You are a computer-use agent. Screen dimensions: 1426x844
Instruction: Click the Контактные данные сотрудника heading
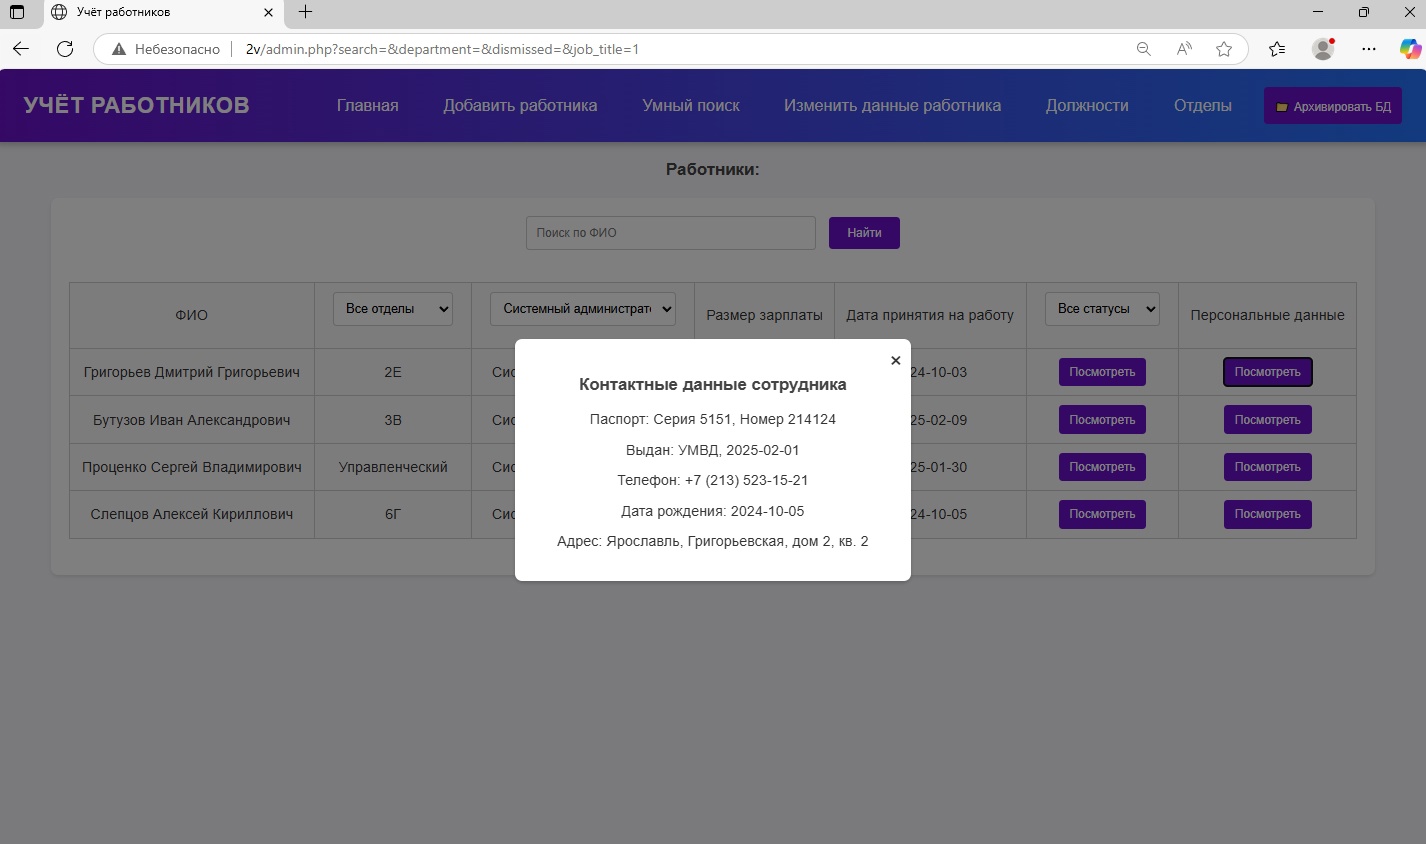click(x=713, y=384)
